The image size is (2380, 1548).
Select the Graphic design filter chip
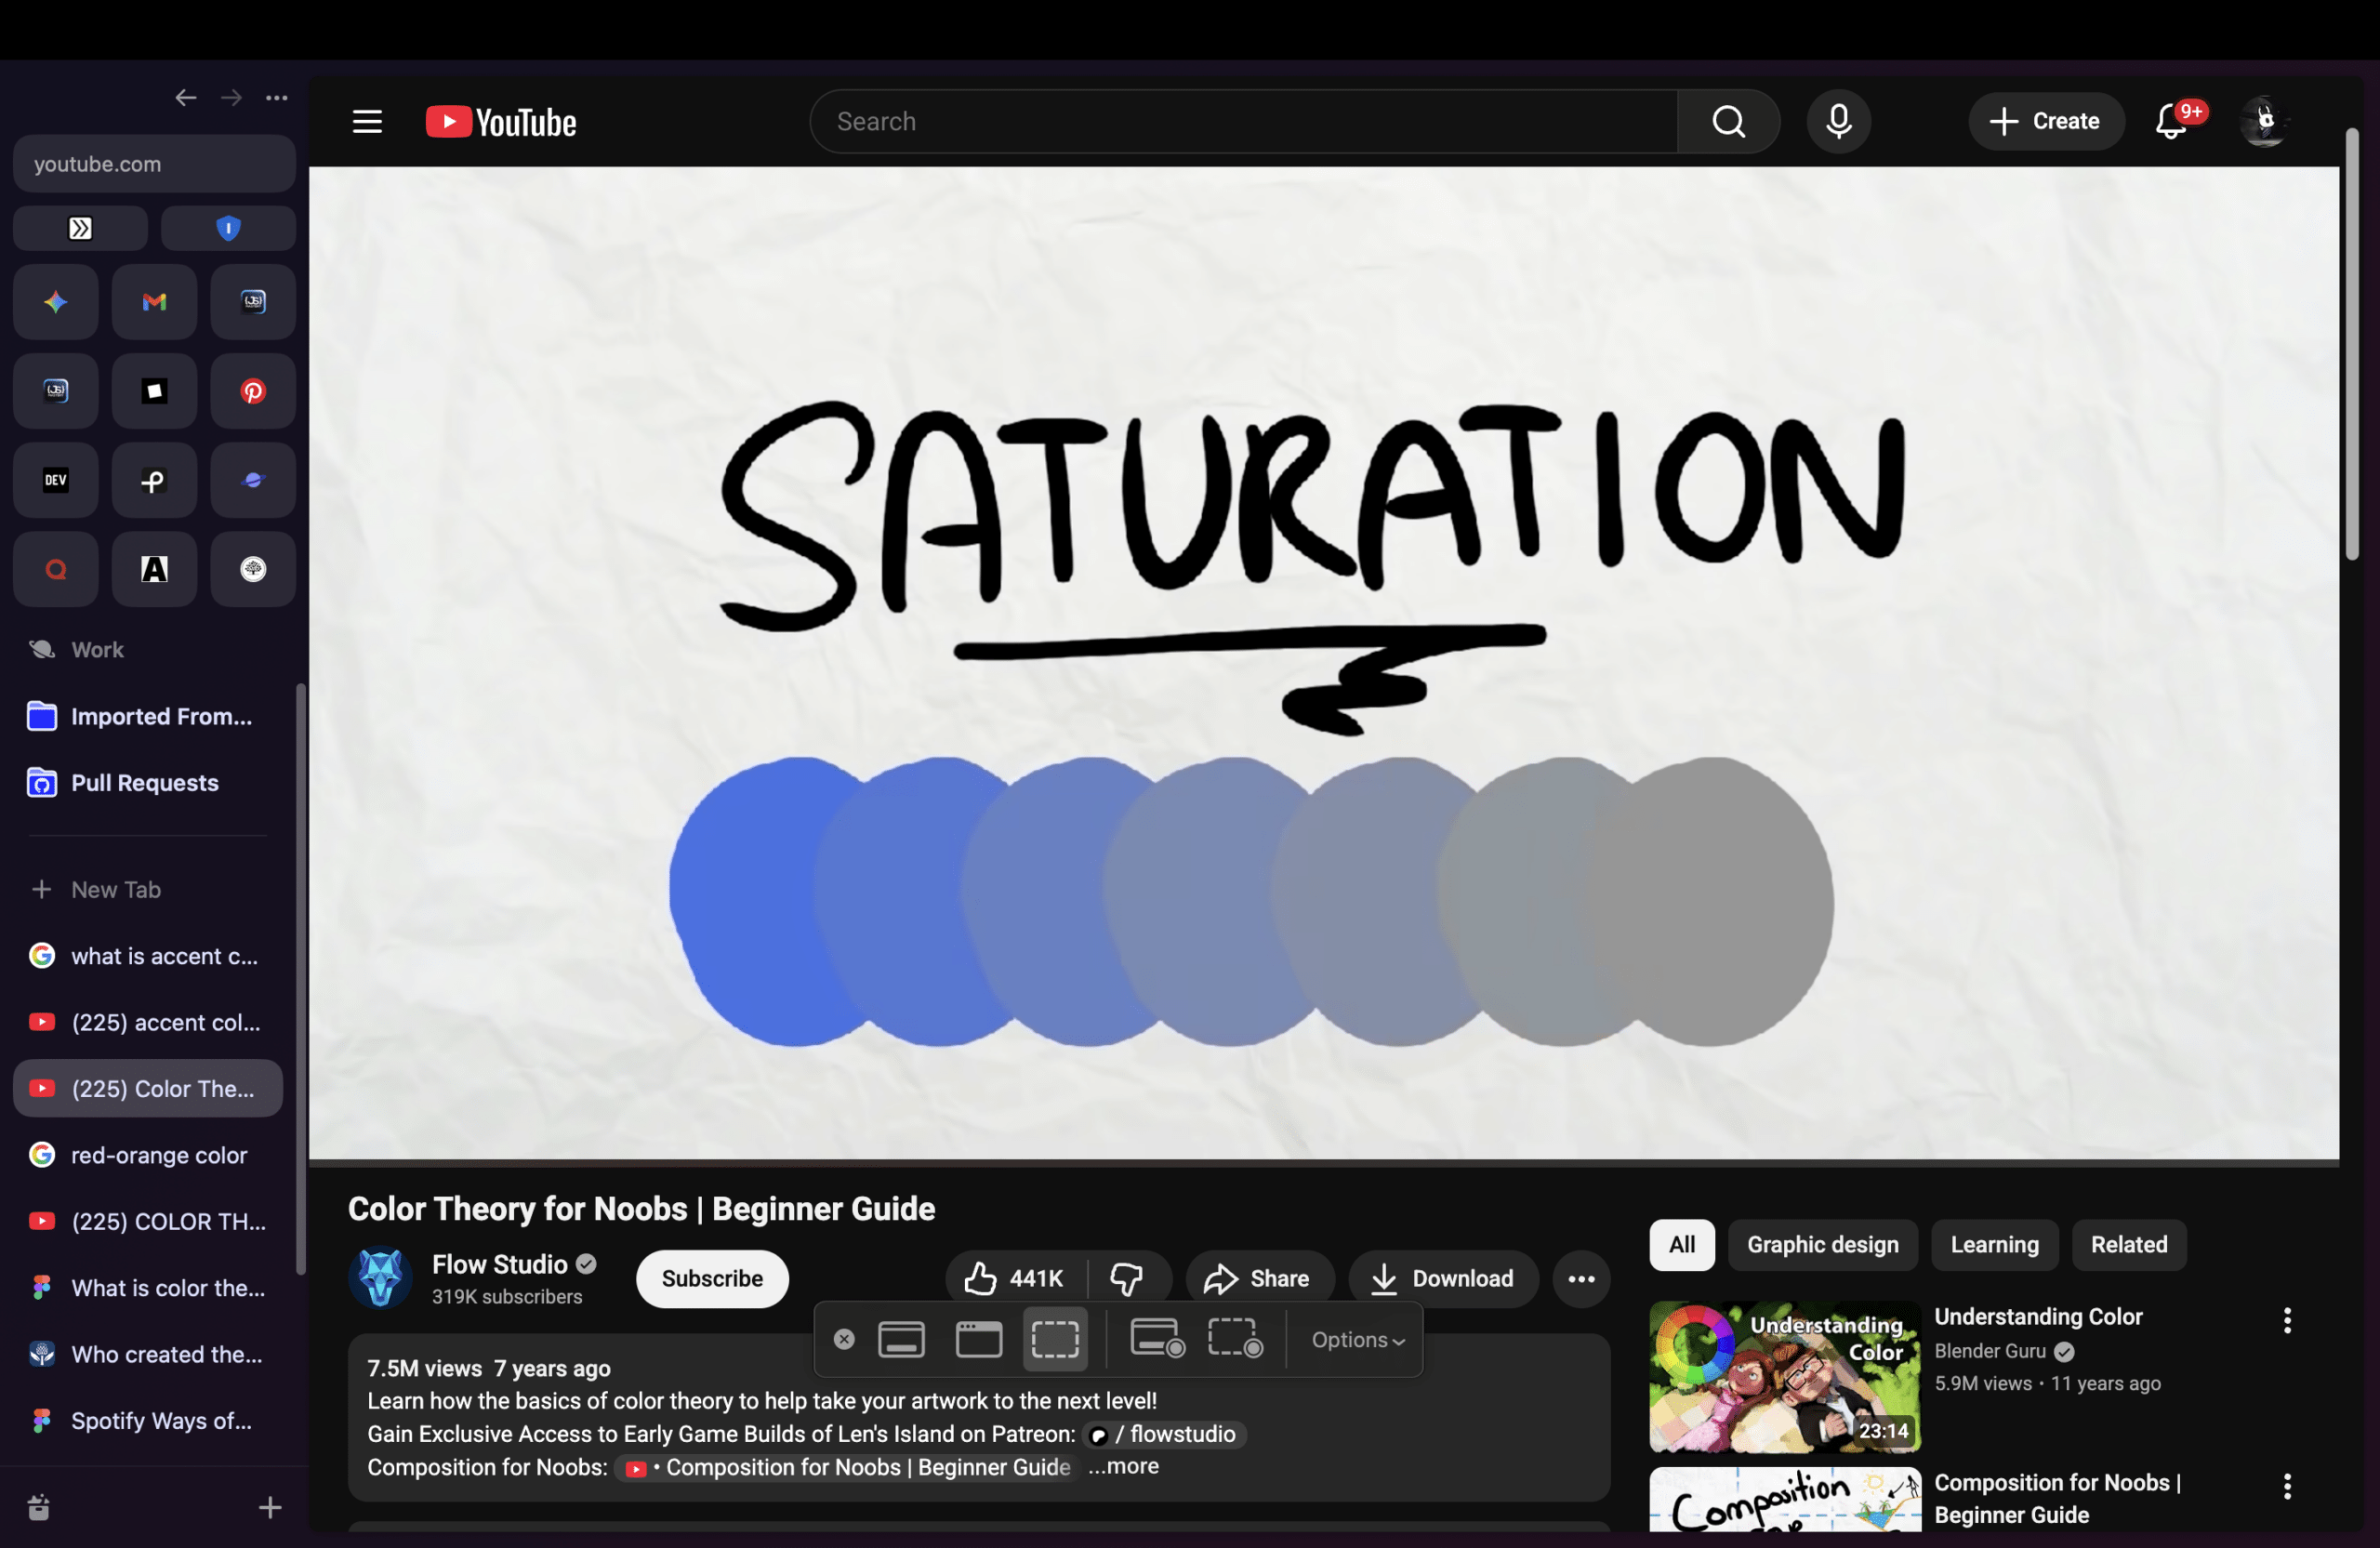coord(1821,1244)
